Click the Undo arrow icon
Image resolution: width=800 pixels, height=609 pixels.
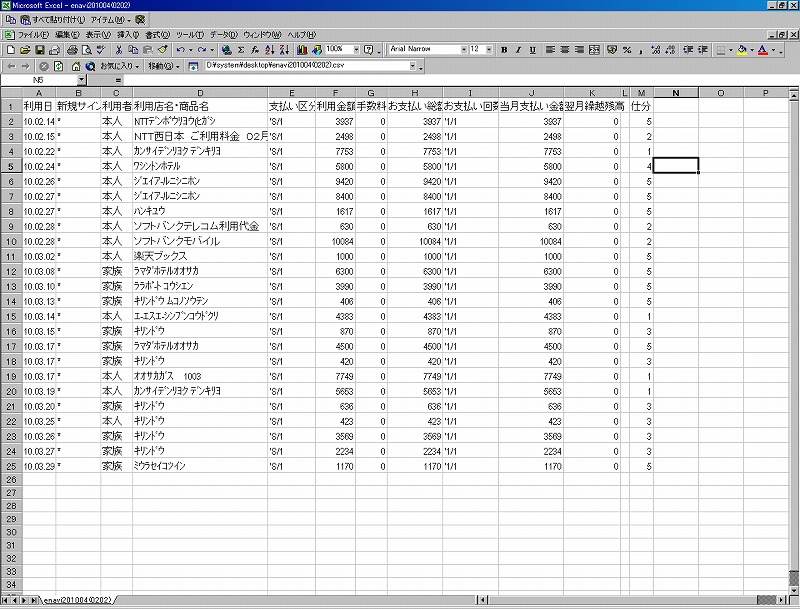tap(180, 50)
